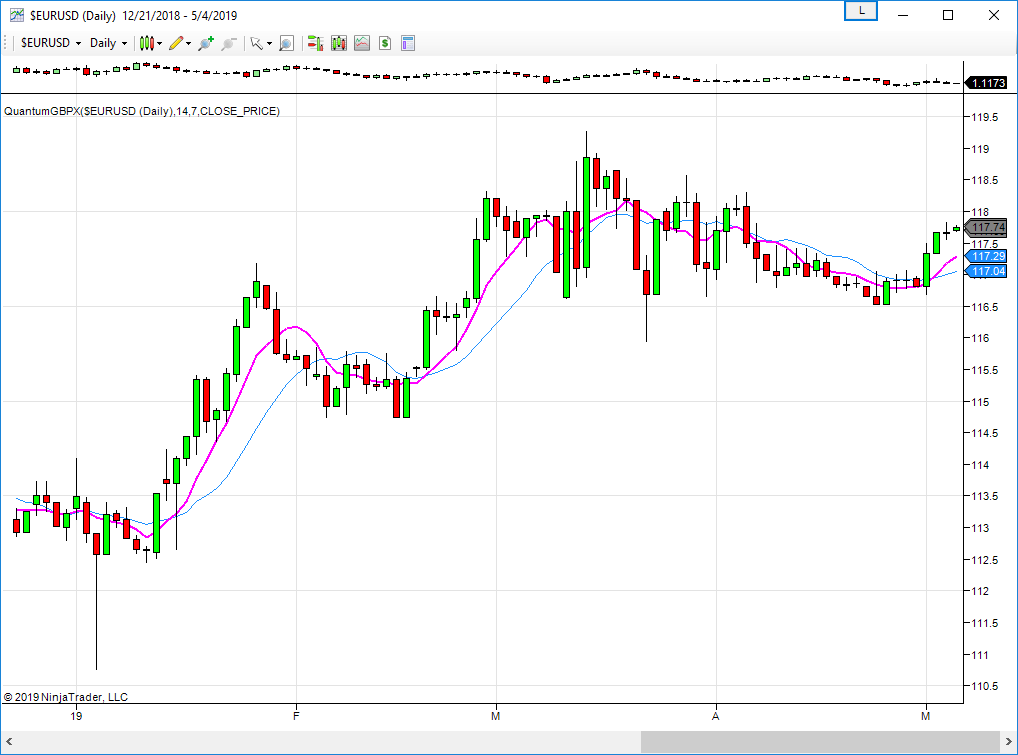Click the '19' year label on time axis

pyautogui.click(x=76, y=716)
